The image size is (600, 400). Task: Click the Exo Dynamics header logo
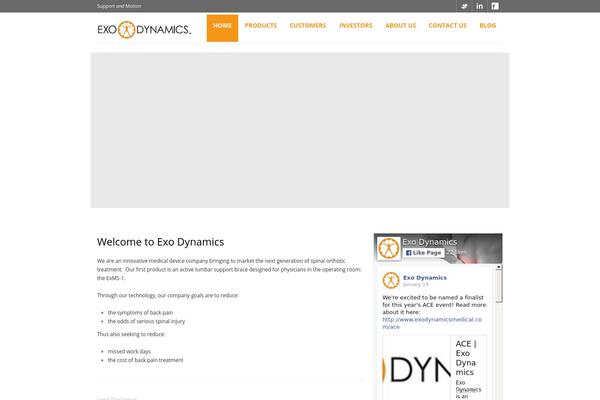[x=144, y=29]
